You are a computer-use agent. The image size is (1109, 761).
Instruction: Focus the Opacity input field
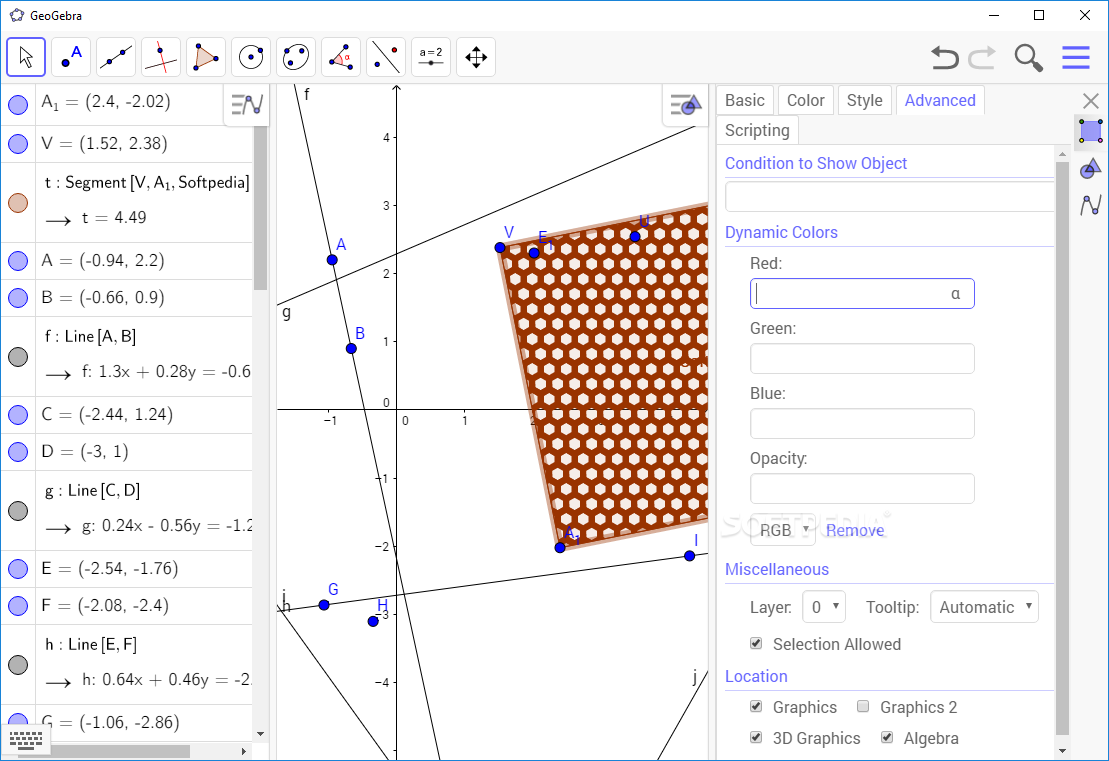coord(862,489)
